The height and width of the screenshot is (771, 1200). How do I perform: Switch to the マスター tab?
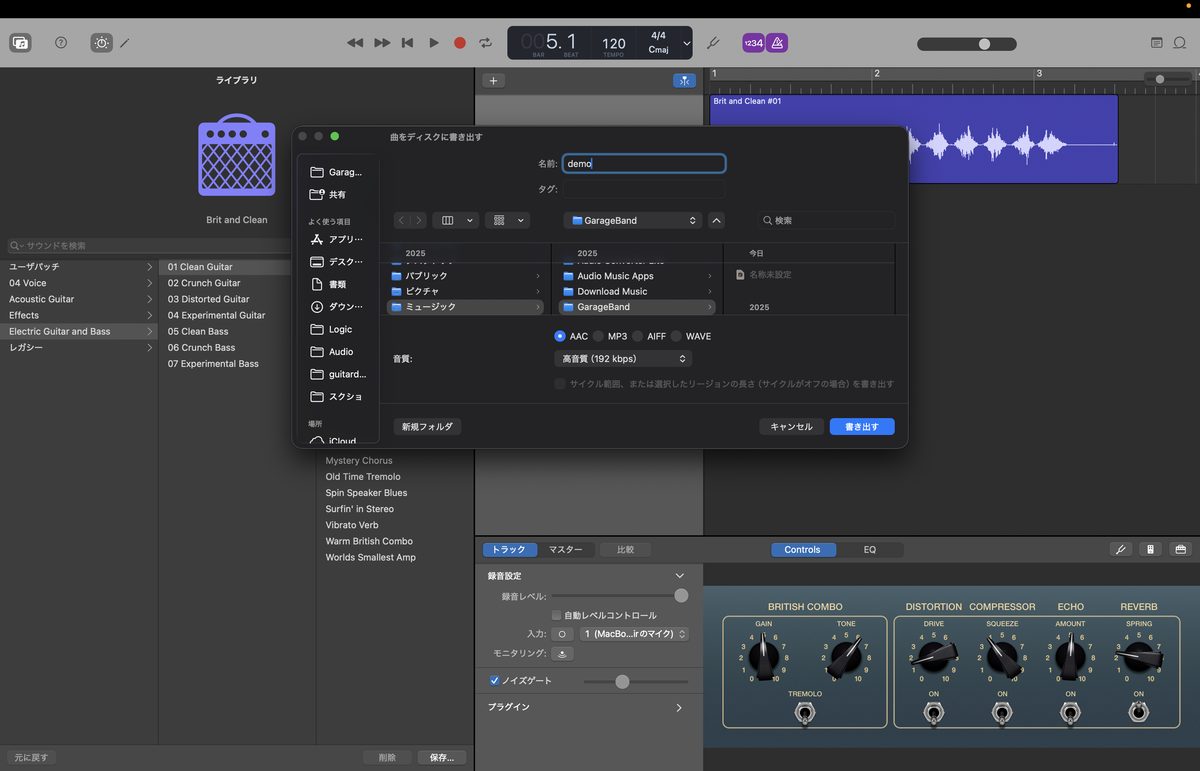[x=565, y=549]
